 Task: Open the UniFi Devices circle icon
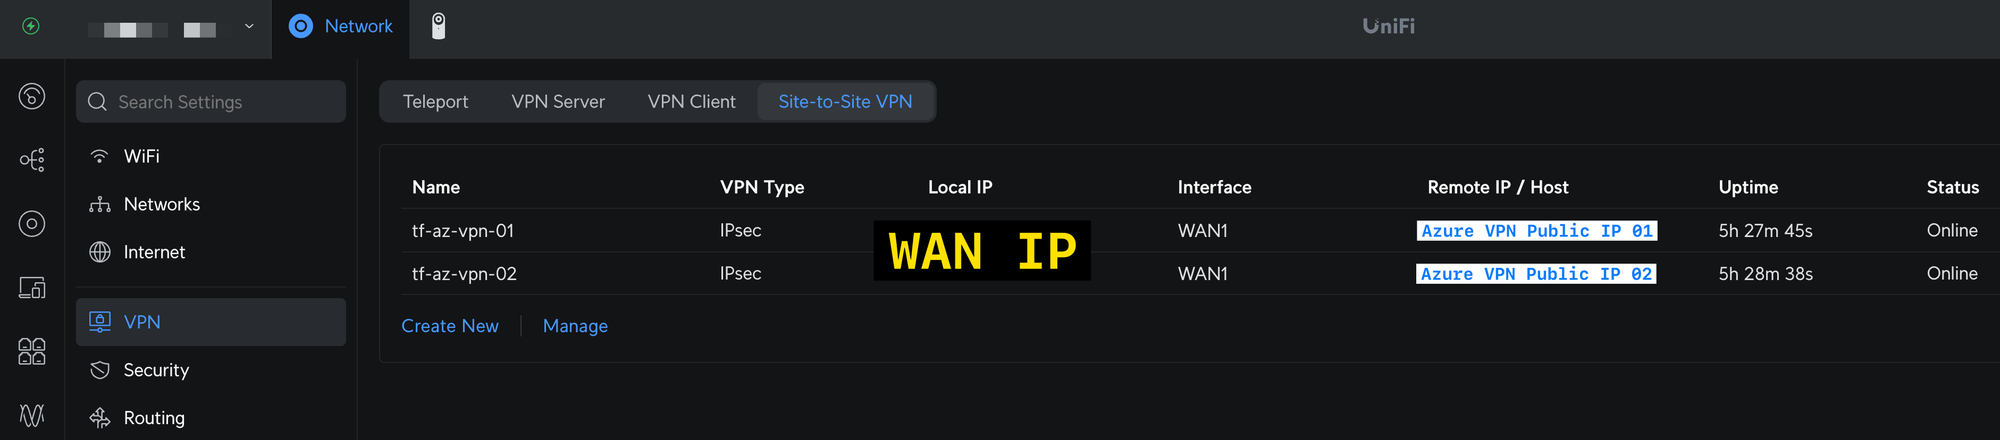32,224
